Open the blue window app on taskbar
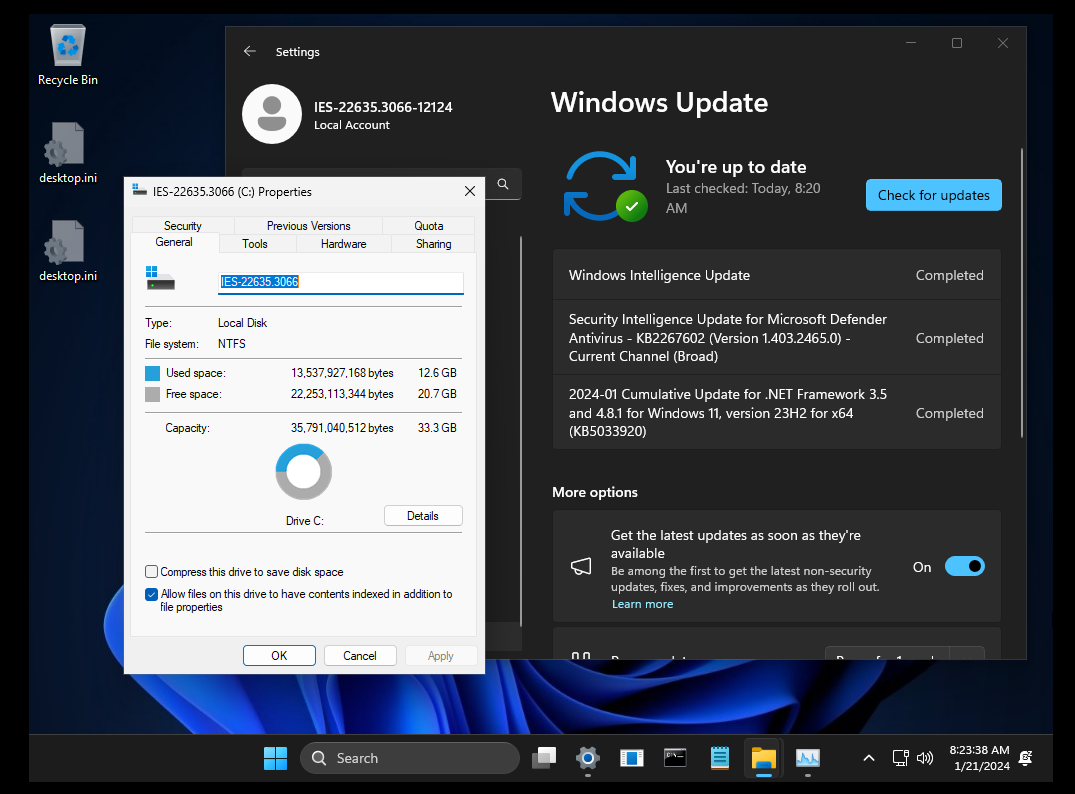 (631, 758)
